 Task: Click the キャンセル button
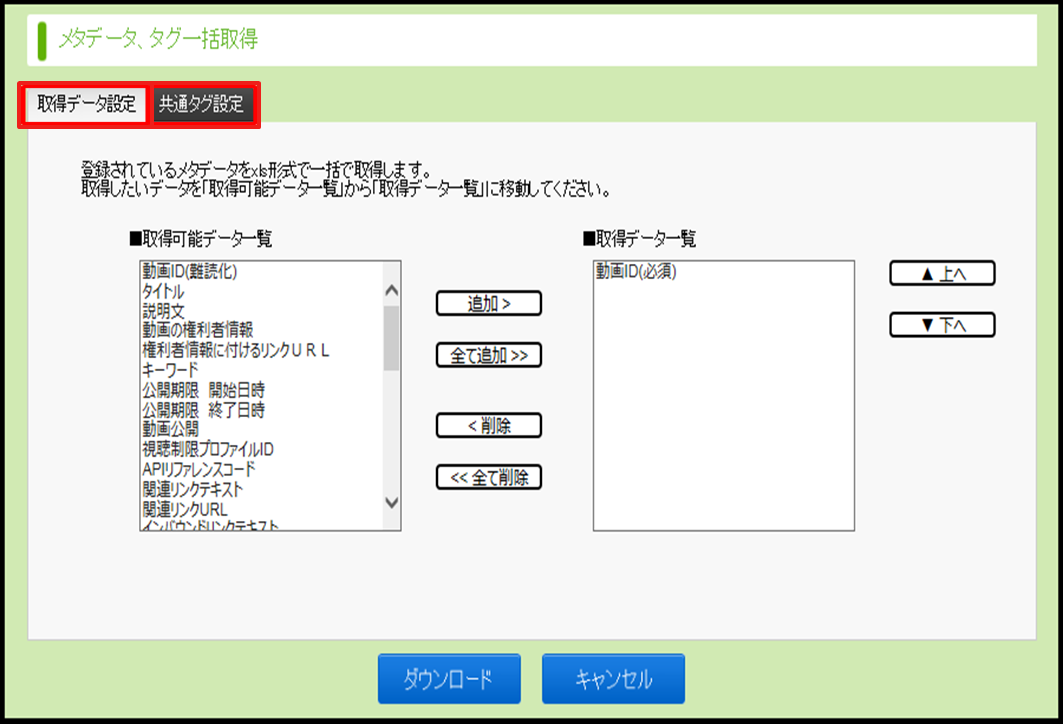coord(613,680)
